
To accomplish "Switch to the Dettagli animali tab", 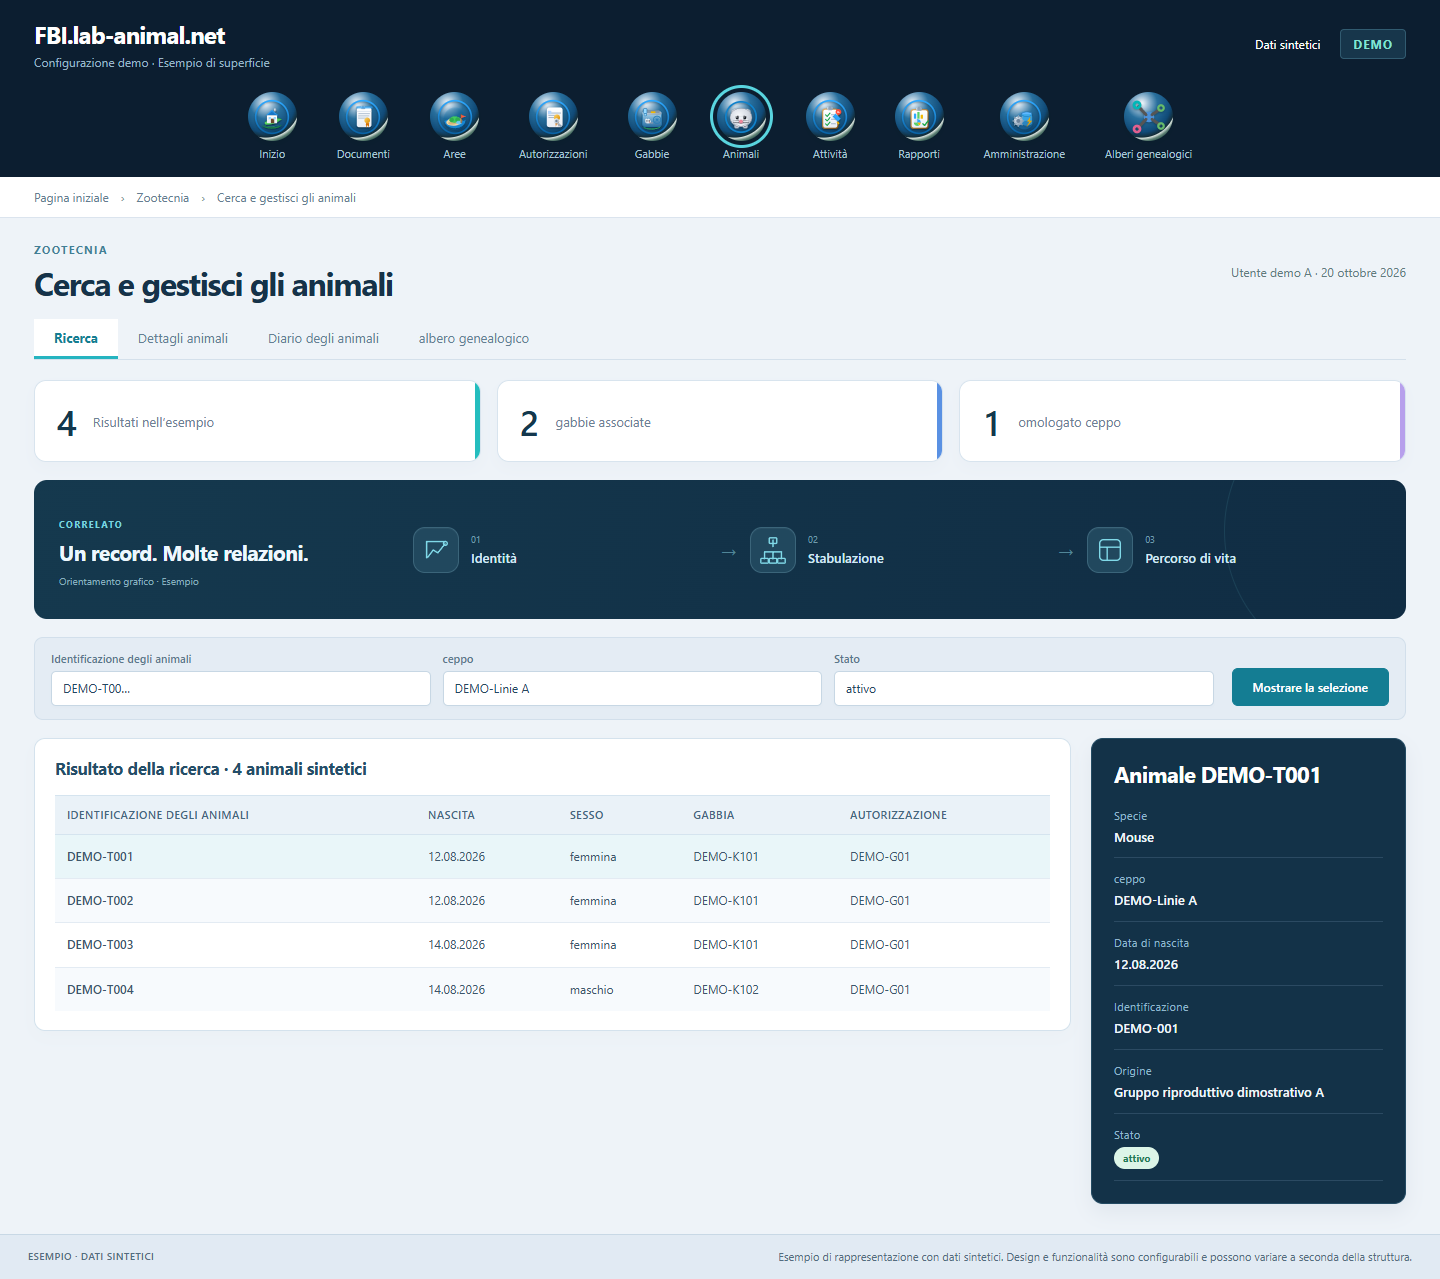I will [x=183, y=339].
